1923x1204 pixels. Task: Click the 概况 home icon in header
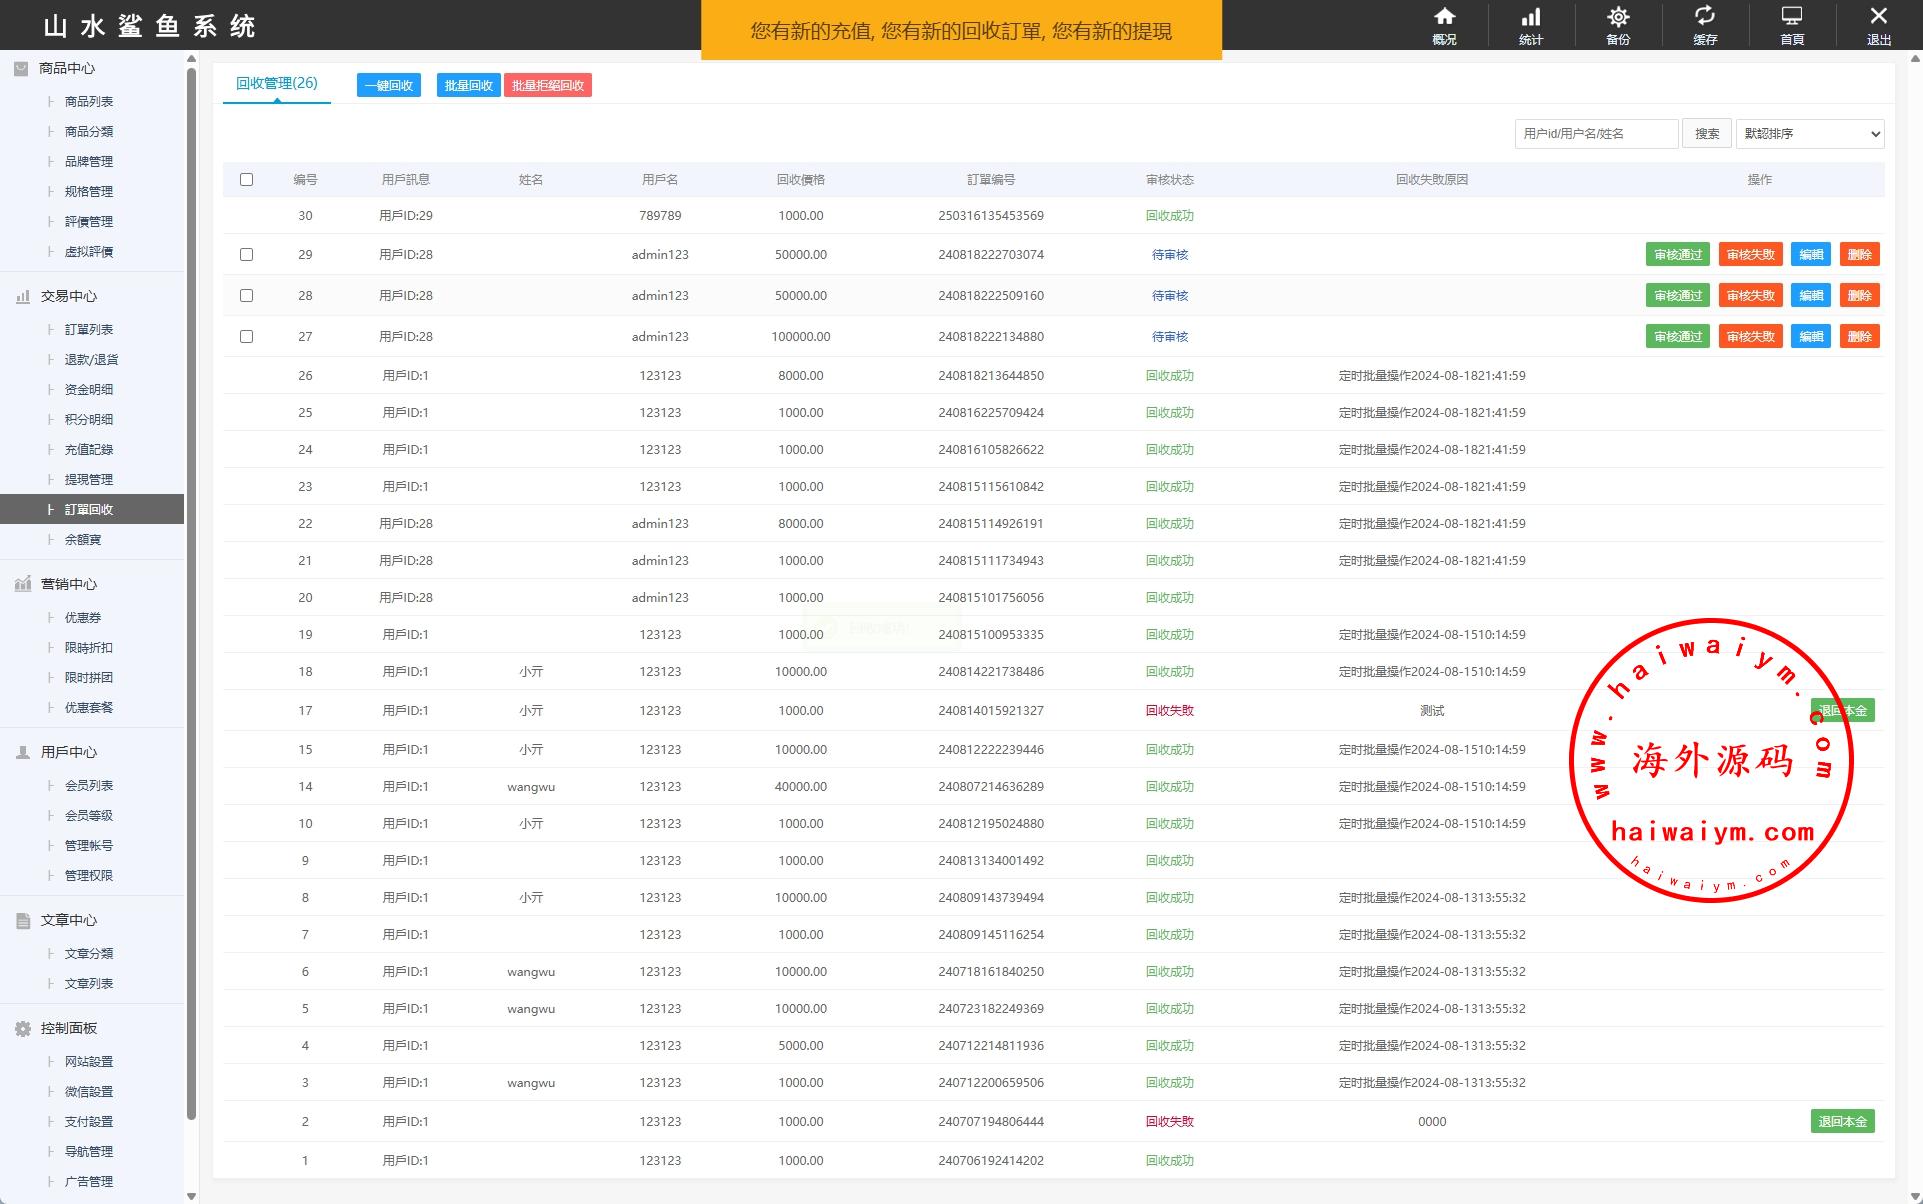(x=1444, y=17)
